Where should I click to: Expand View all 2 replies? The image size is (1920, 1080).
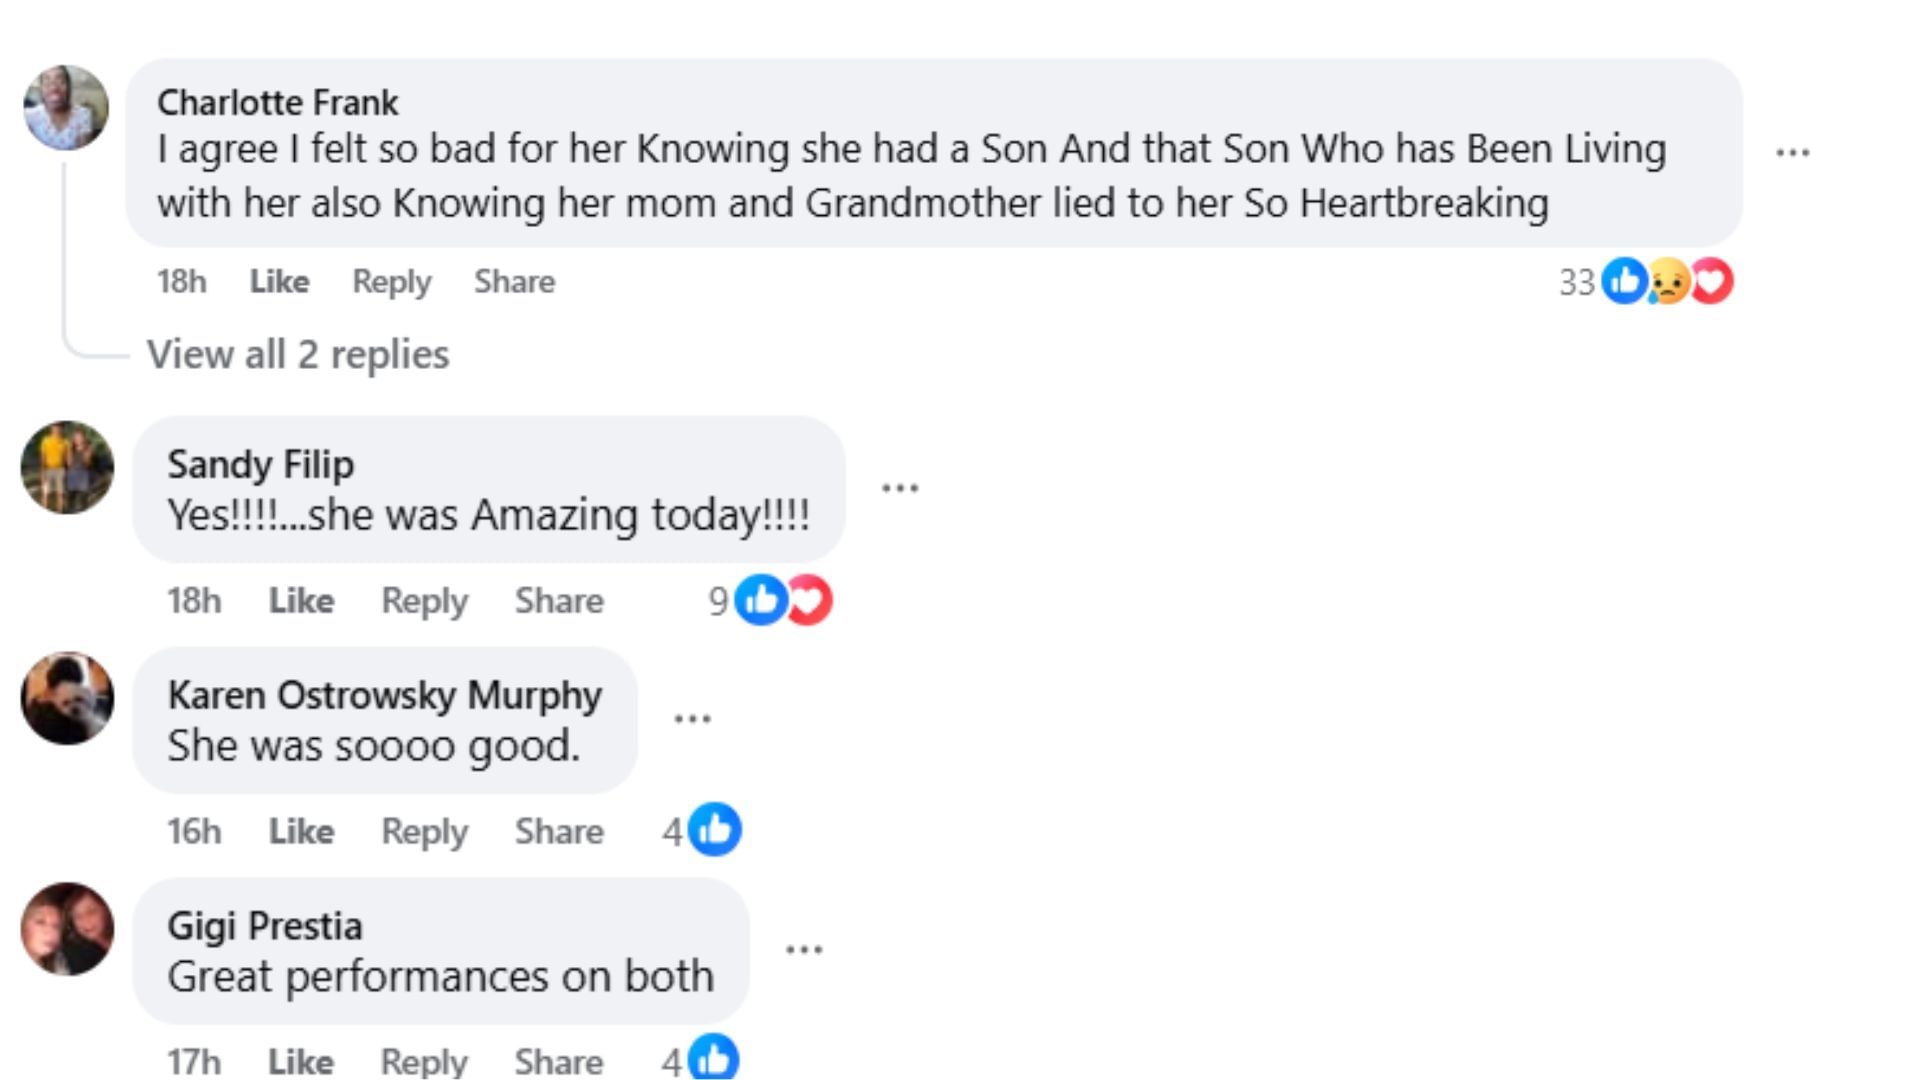pos(298,355)
